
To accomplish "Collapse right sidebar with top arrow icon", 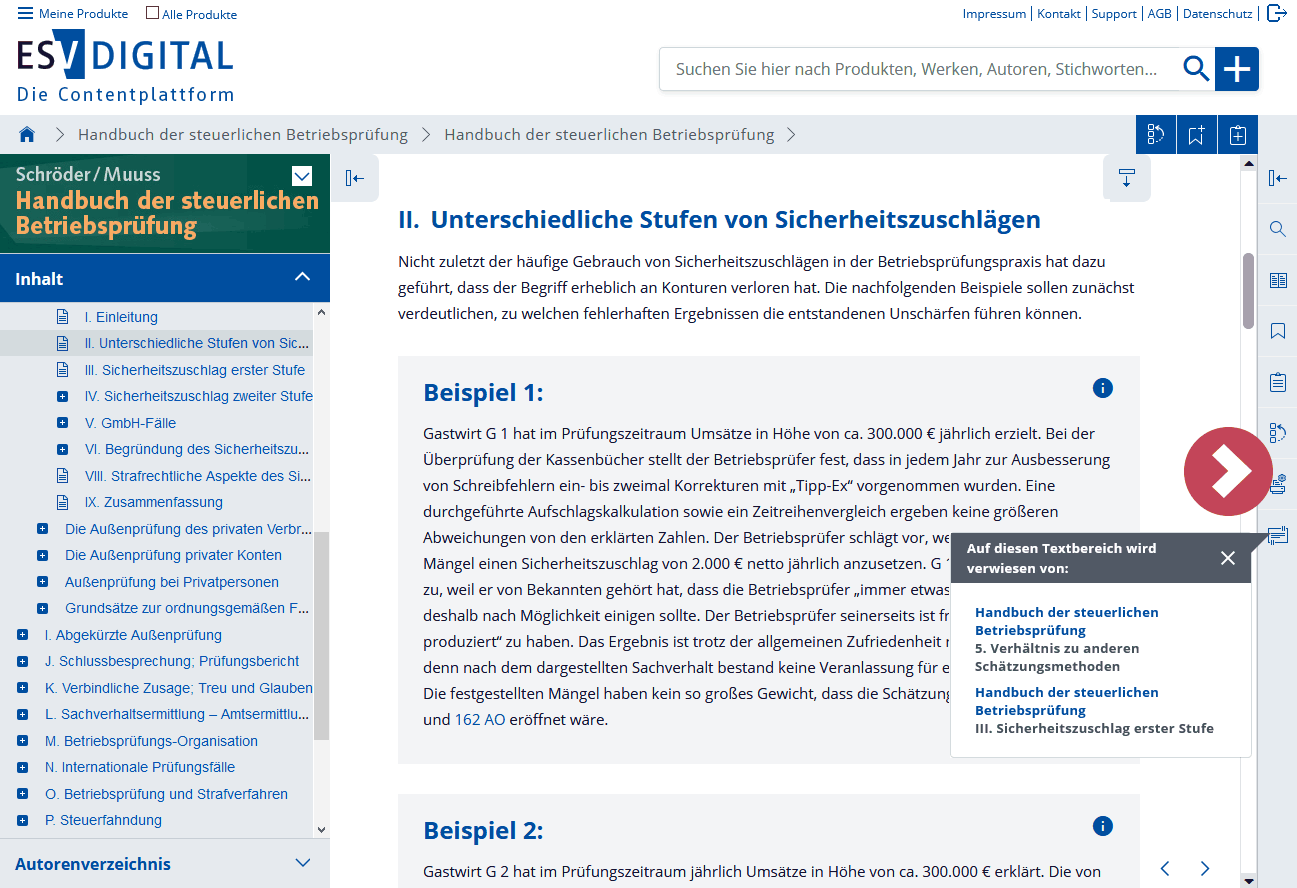I will tap(1278, 178).
